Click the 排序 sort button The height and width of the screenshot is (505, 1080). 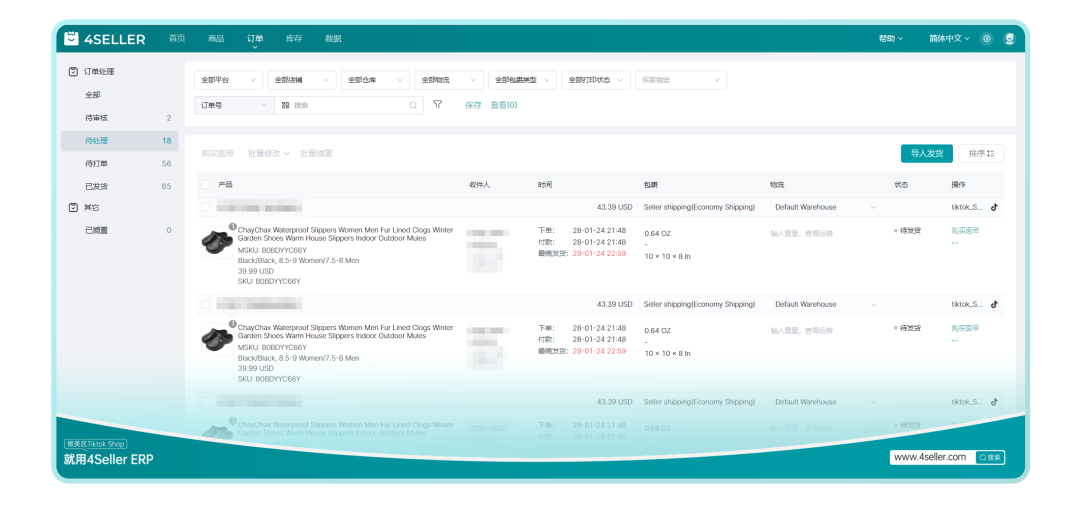point(981,154)
